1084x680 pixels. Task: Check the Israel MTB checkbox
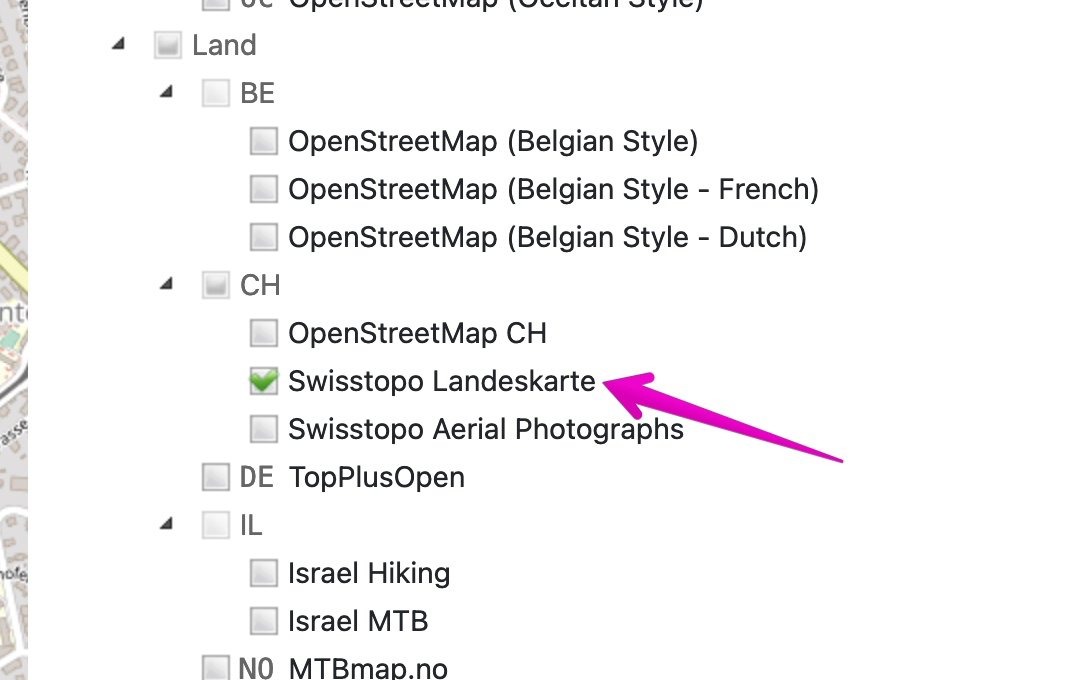click(263, 621)
